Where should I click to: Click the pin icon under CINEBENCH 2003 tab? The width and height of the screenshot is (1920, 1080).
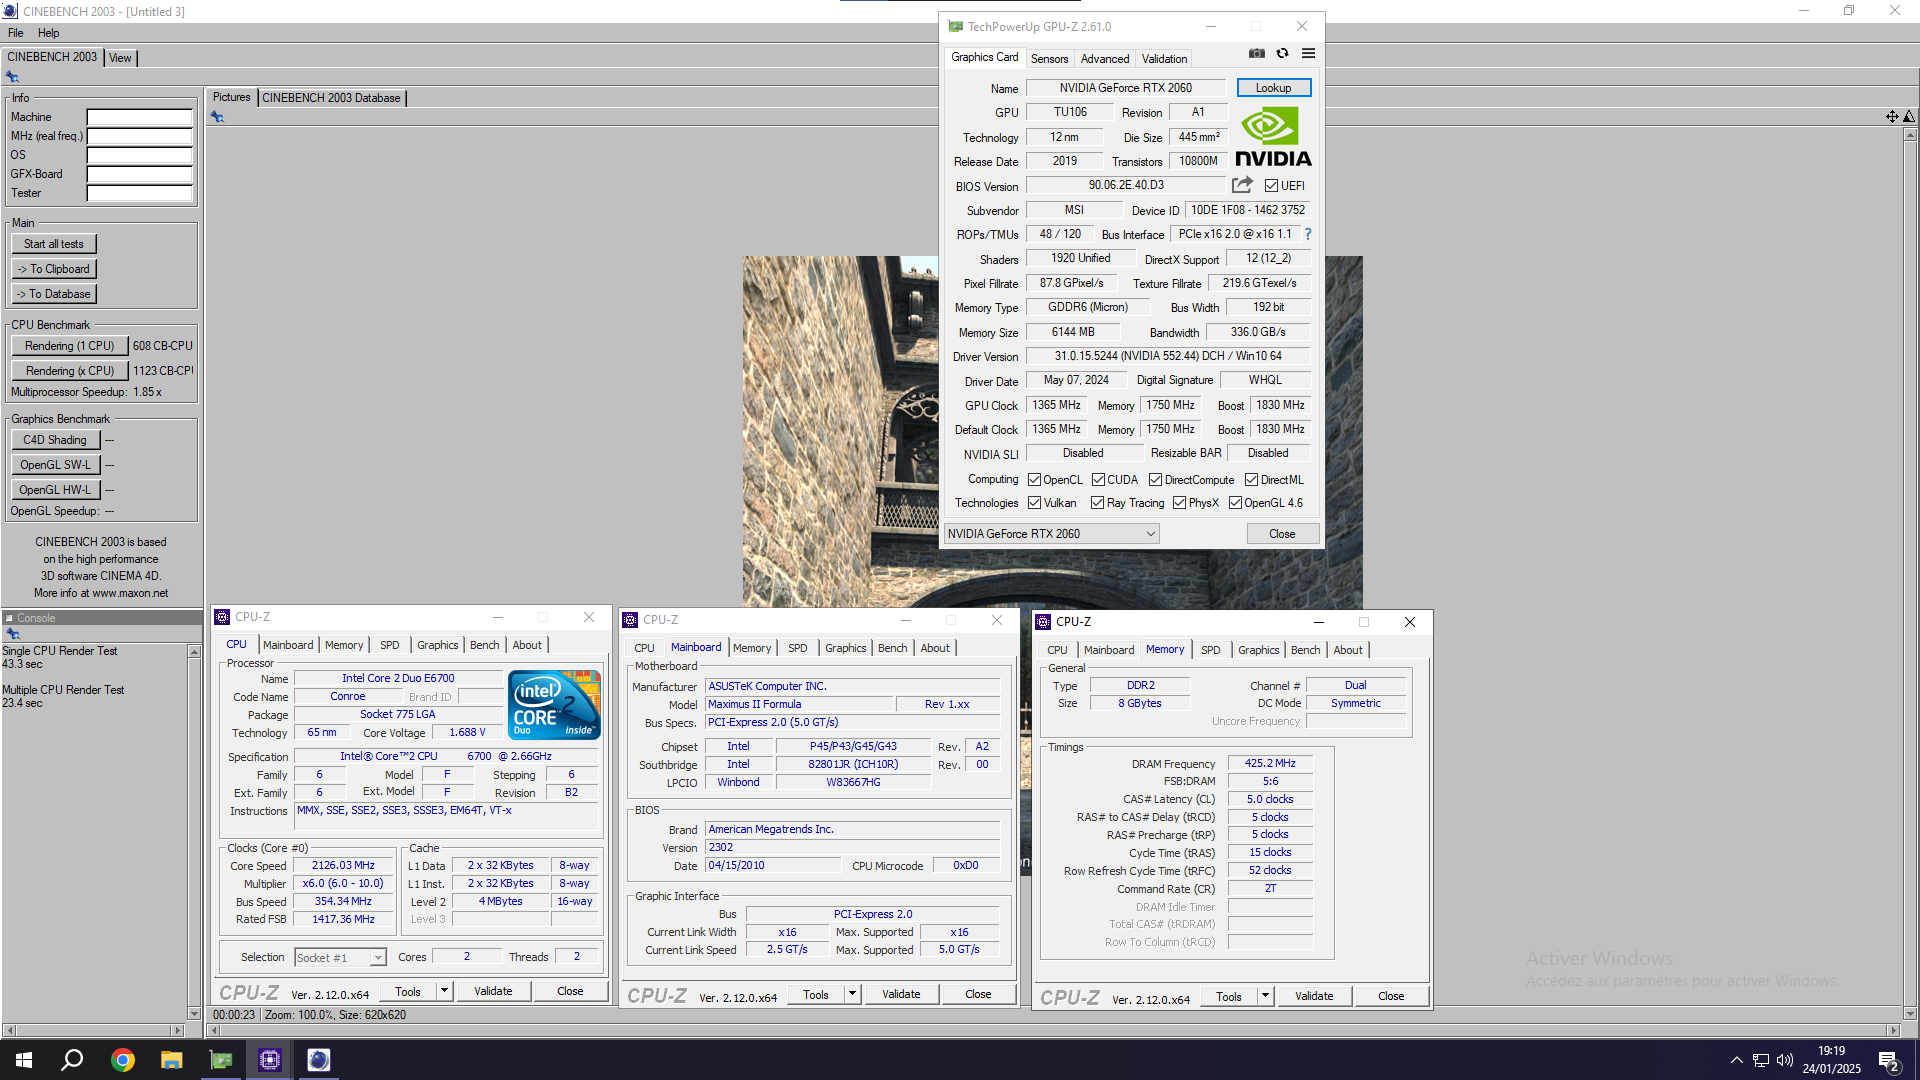[12, 77]
